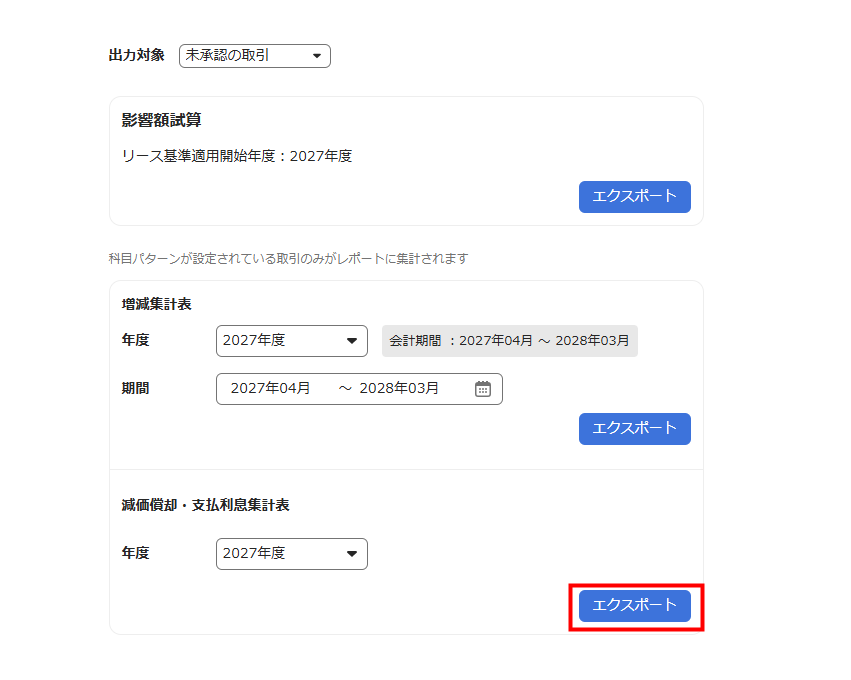Click the 期間 label in 増減集計表

[135, 389]
